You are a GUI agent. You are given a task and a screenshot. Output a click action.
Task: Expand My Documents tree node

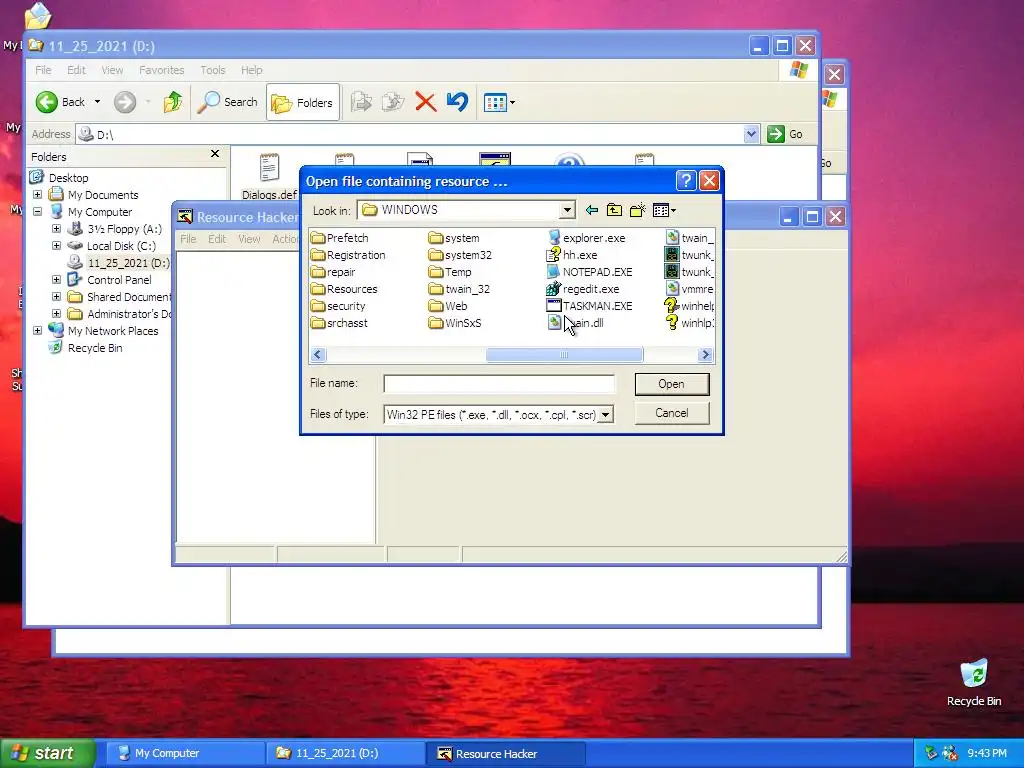click(x=37, y=195)
